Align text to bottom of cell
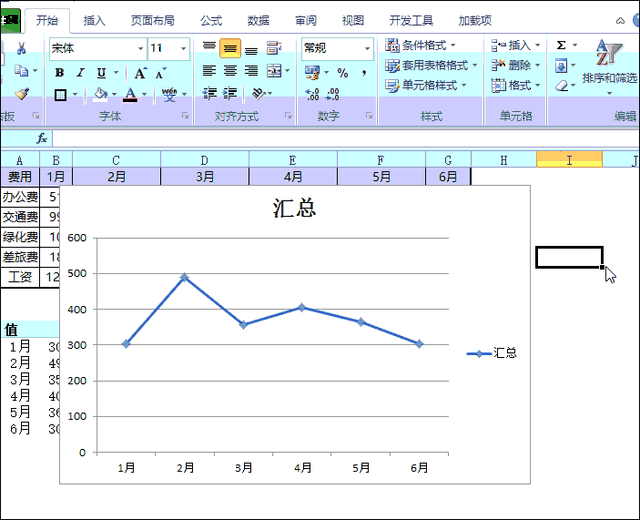This screenshot has height=520, width=640. click(251, 49)
